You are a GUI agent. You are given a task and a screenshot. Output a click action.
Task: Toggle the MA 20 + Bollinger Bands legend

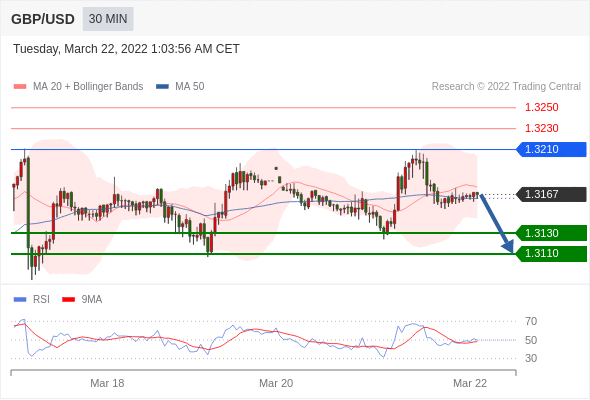(78, 87)
